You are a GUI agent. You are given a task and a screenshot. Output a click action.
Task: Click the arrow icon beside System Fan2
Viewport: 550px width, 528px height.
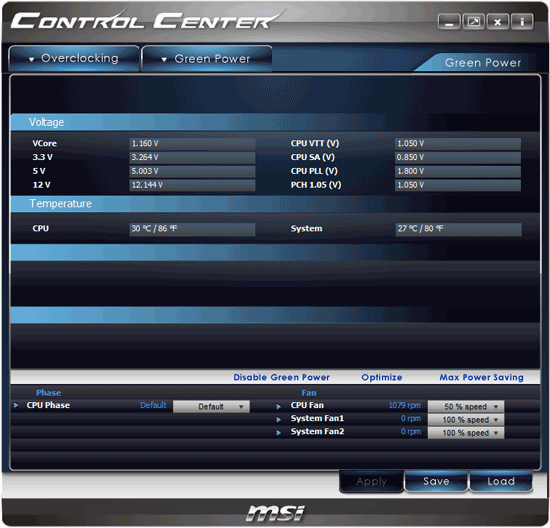click(x=279, y=433)
